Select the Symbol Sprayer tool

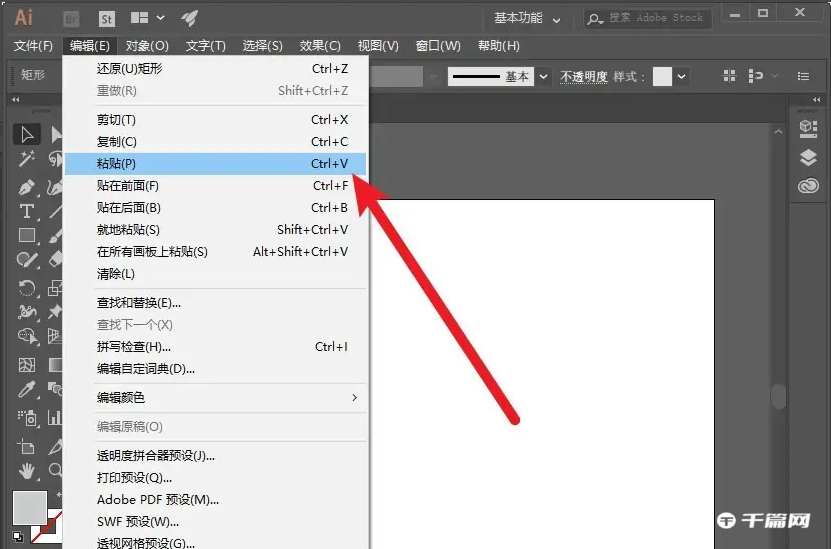[x=28, y=418]
